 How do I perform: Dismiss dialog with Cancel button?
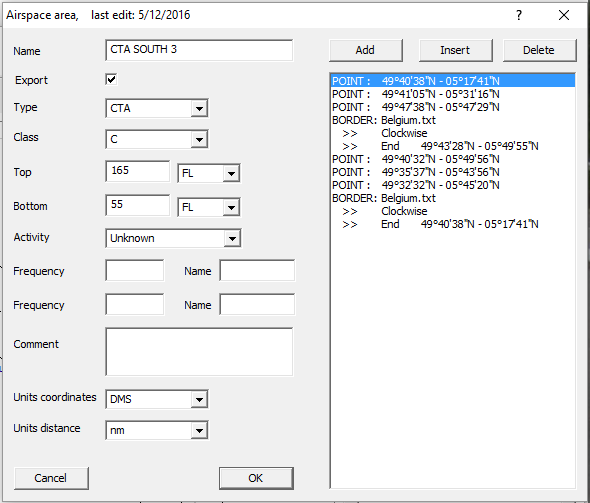coord(51,478)
